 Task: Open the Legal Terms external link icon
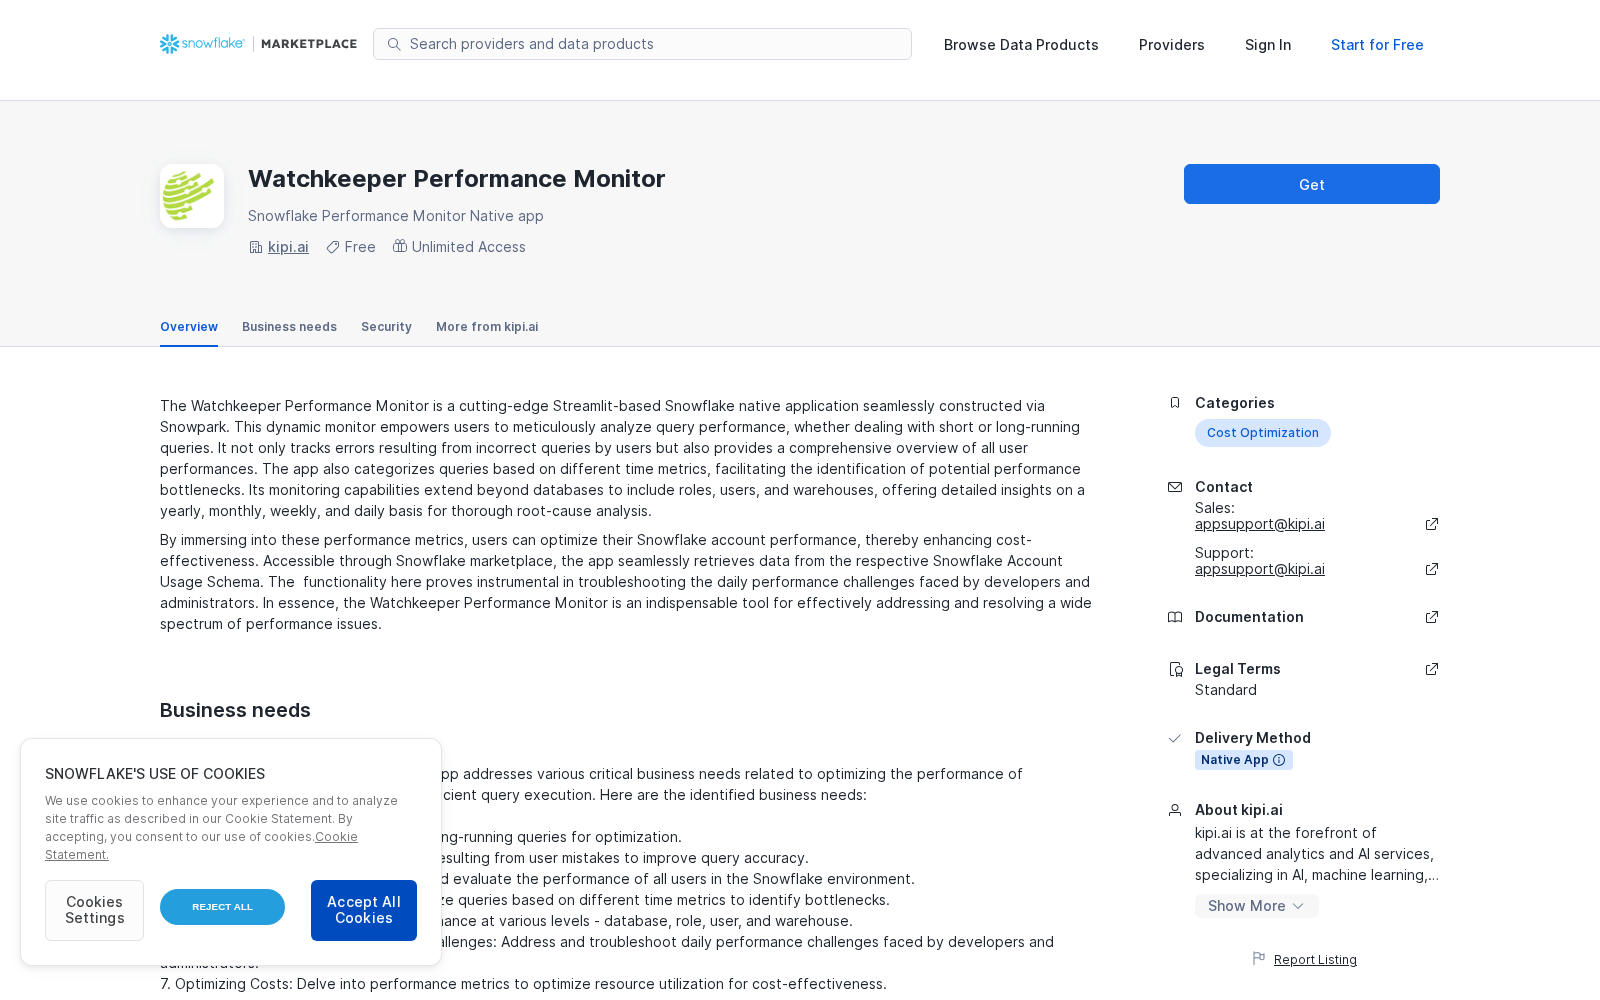click(1432, 669)
